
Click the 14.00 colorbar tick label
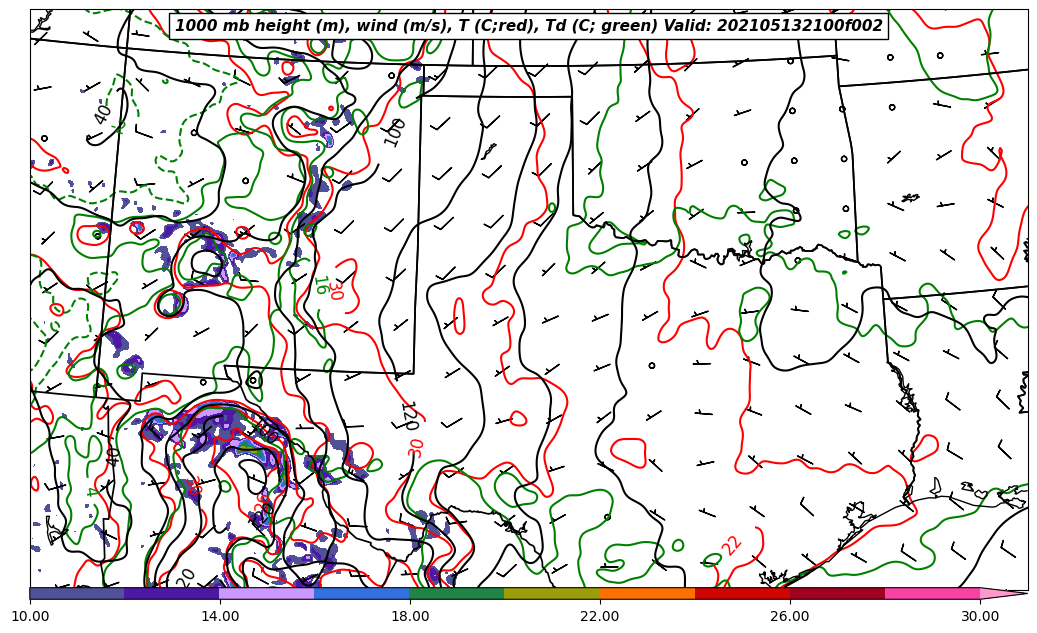click(220, 617)
